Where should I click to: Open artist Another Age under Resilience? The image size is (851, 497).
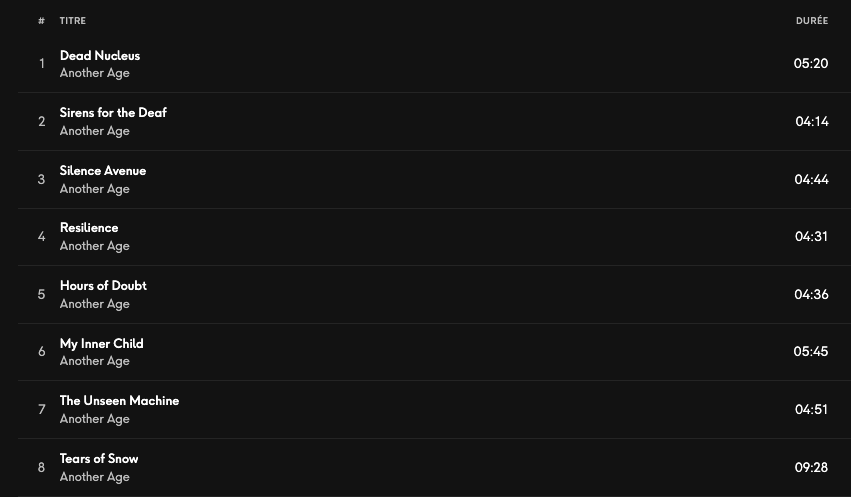point(95,246)
